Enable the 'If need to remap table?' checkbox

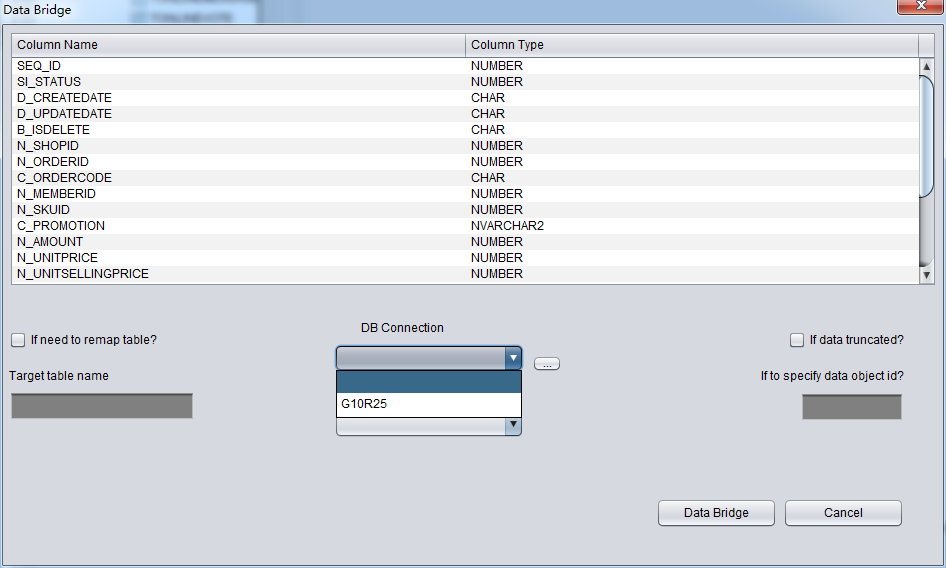[x=18, y=340]
